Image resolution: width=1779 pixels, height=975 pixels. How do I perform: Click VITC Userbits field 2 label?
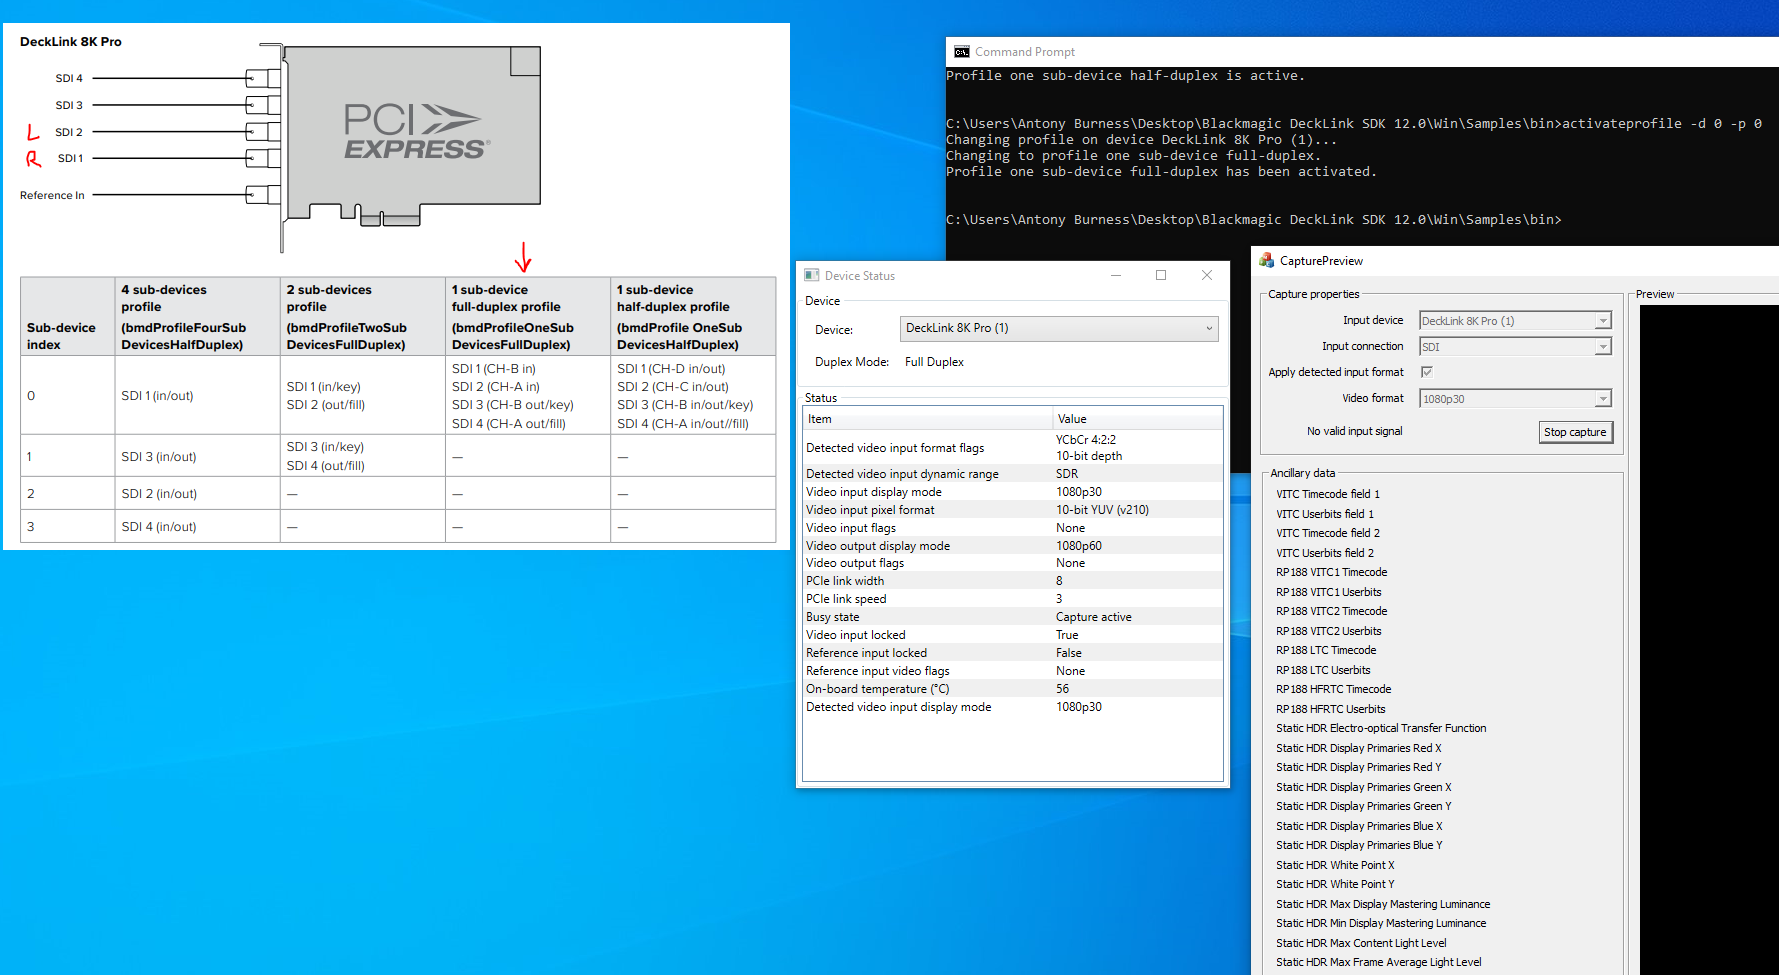[1325, 553]
